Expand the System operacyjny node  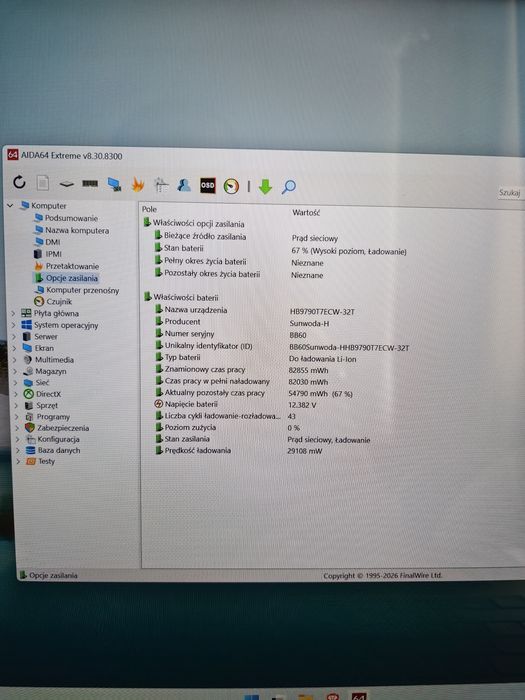pos(14,325)
